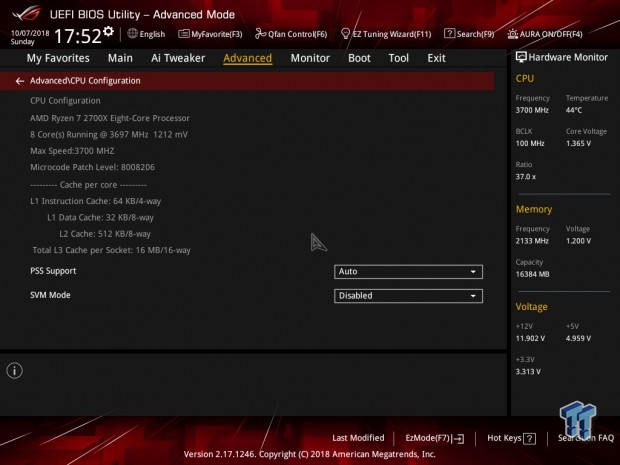Open the Monitor tab
The height and width of the screenshot is (465, 620).
tap(310, 58)
